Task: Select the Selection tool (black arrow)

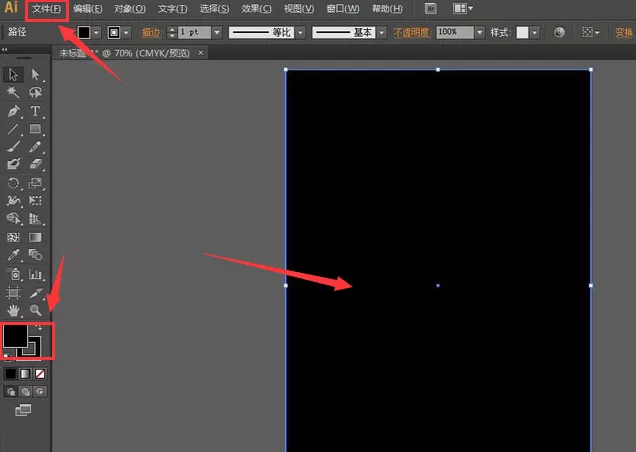Action: point(13,75)
